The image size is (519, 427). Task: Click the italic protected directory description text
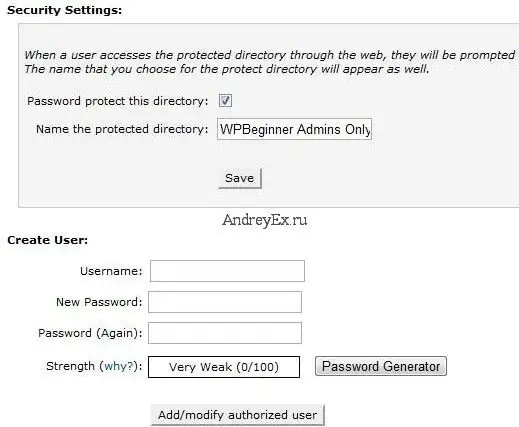coord(270,62)
